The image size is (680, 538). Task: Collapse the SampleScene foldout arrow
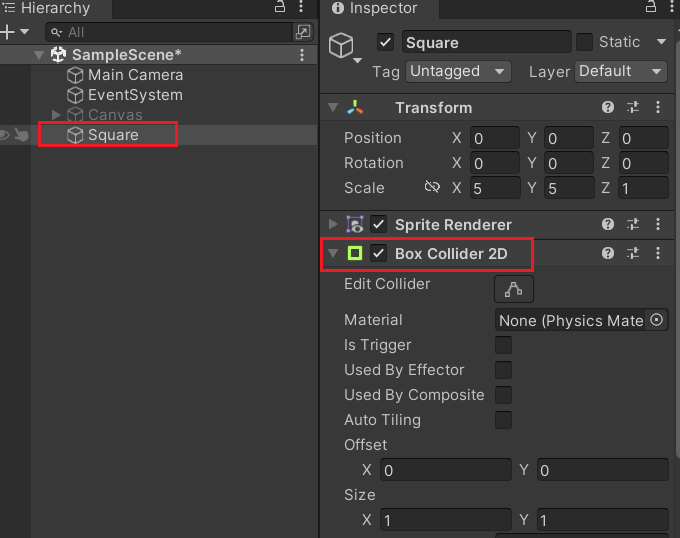pyautogui.click(x=39, y=55)
